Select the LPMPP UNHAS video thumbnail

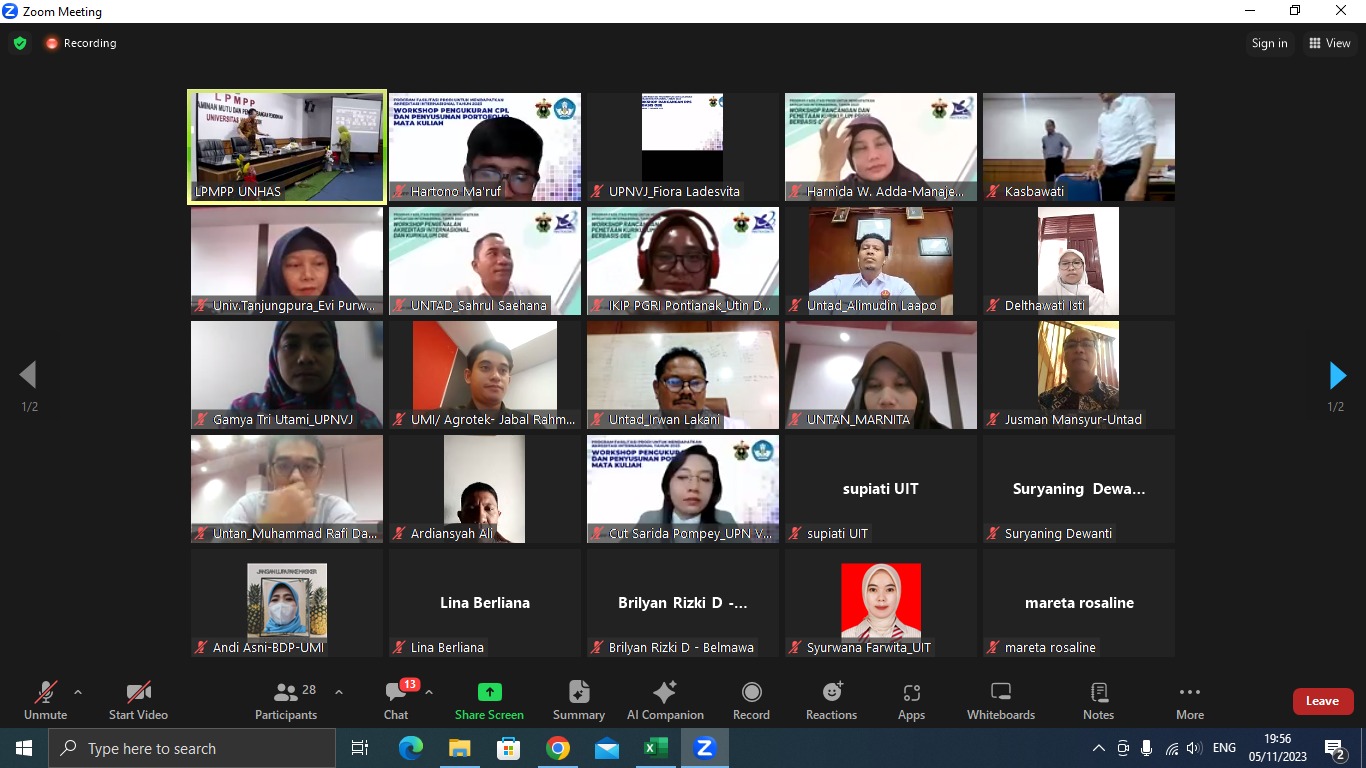click(287, 147)
